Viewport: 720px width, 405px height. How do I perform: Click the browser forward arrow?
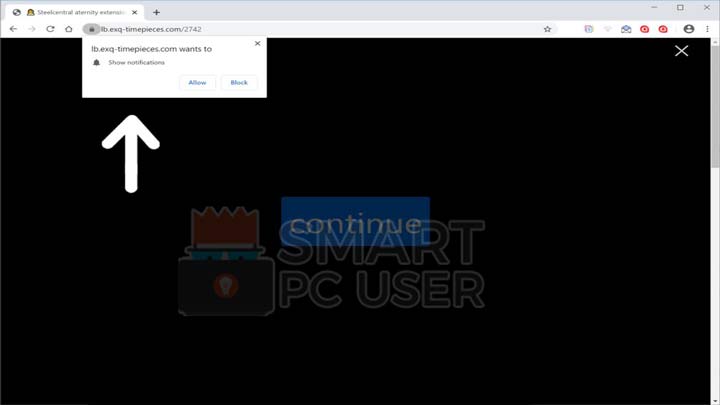click(32, 29)
